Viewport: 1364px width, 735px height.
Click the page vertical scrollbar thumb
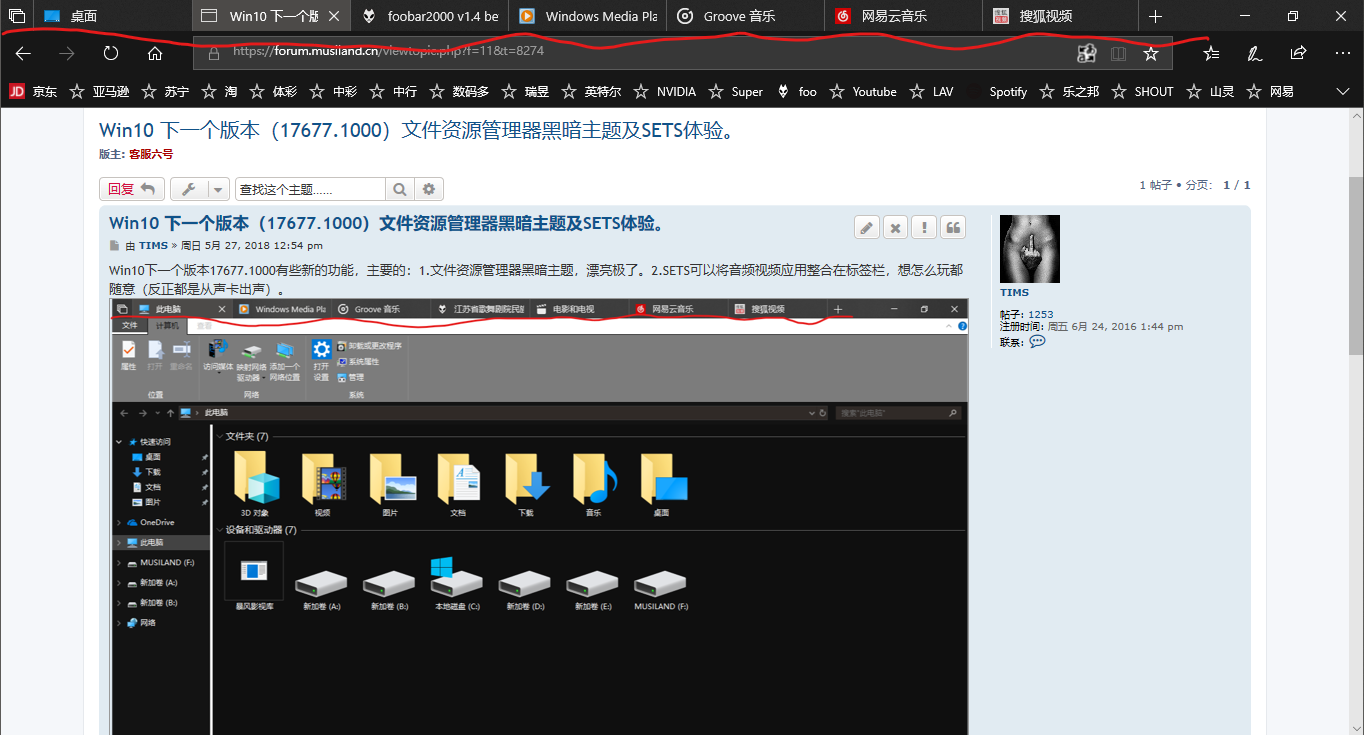[1355, 266]
